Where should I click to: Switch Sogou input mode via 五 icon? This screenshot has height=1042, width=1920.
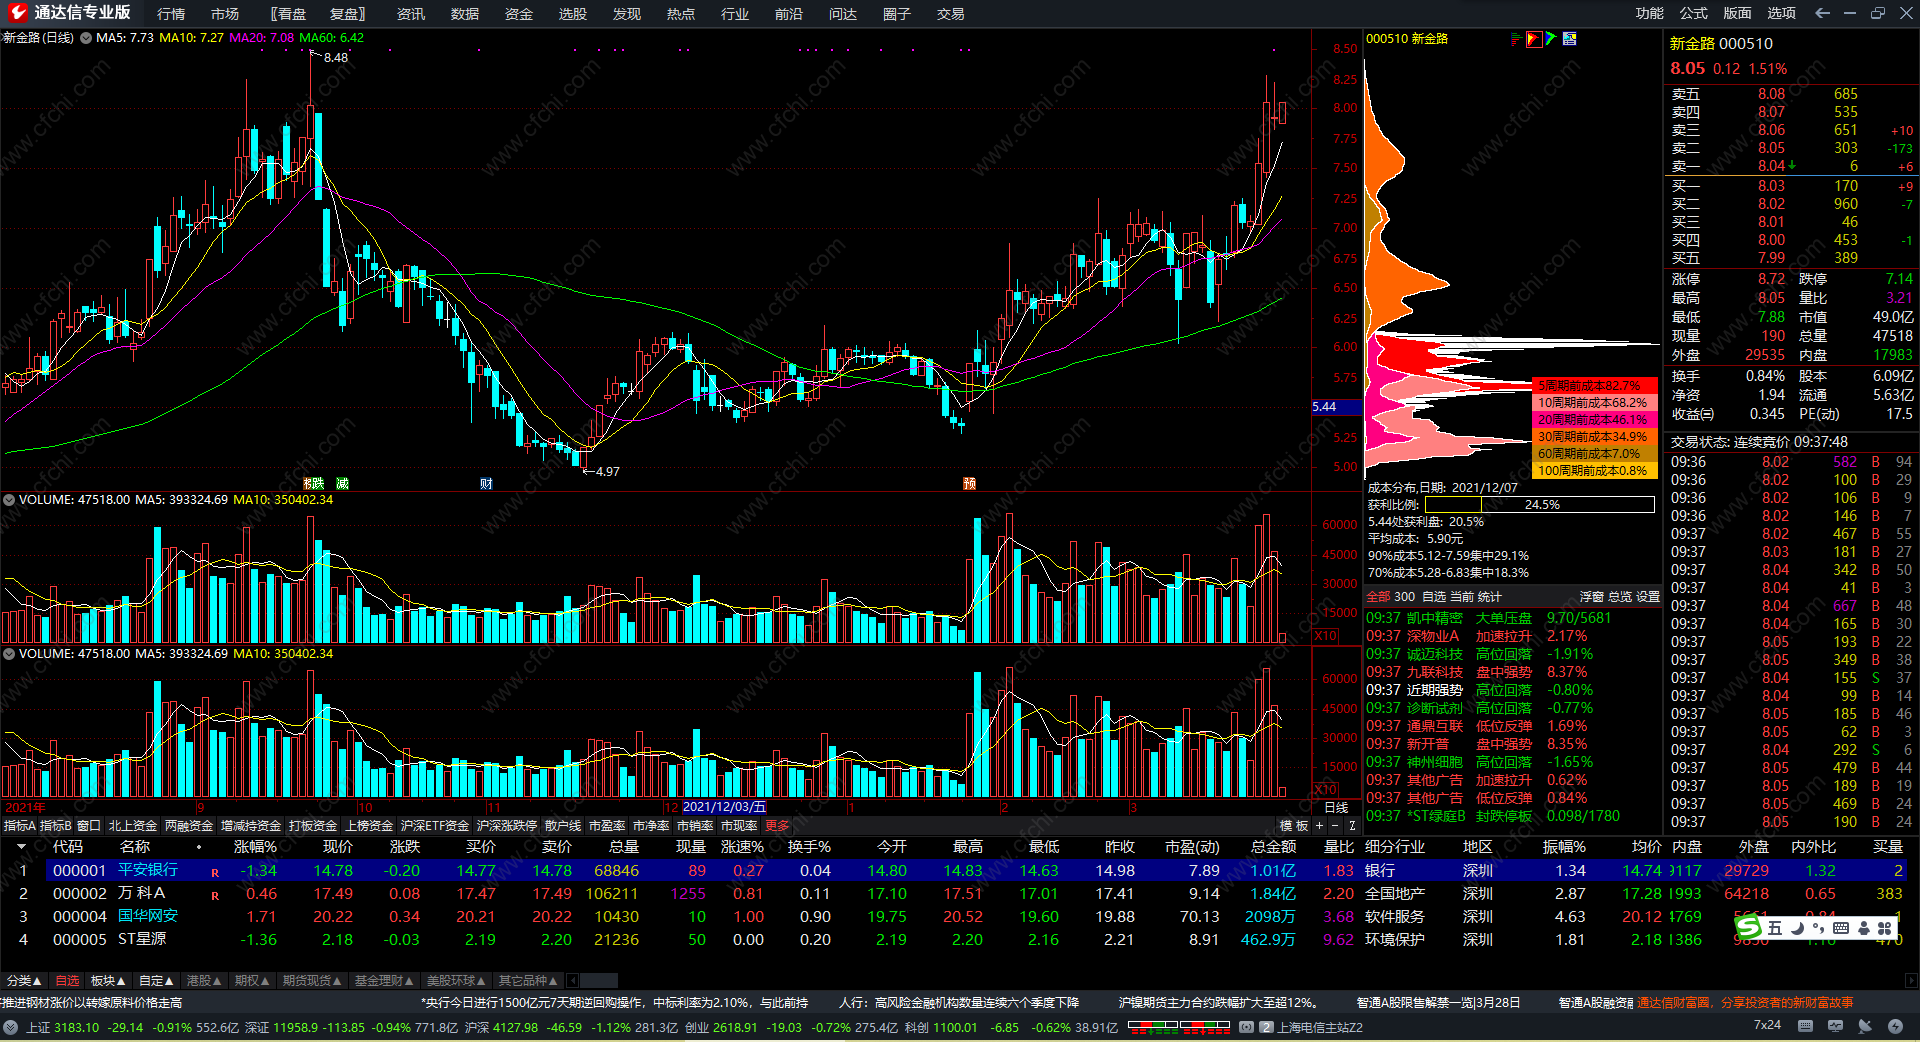[1775, 928]
